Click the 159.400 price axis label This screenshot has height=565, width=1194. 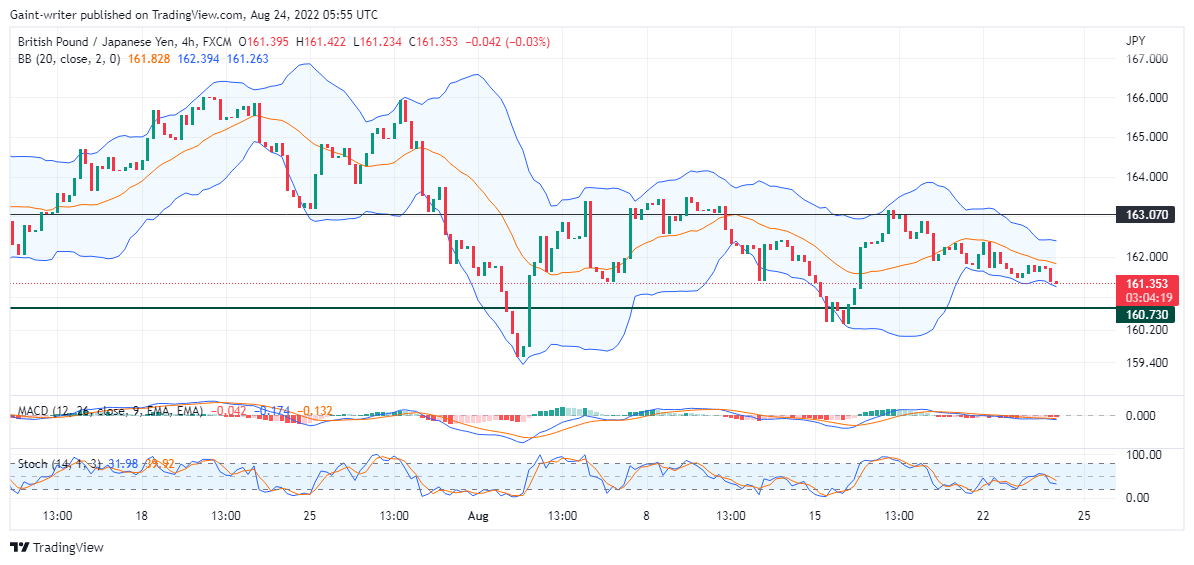[1147, 362]
